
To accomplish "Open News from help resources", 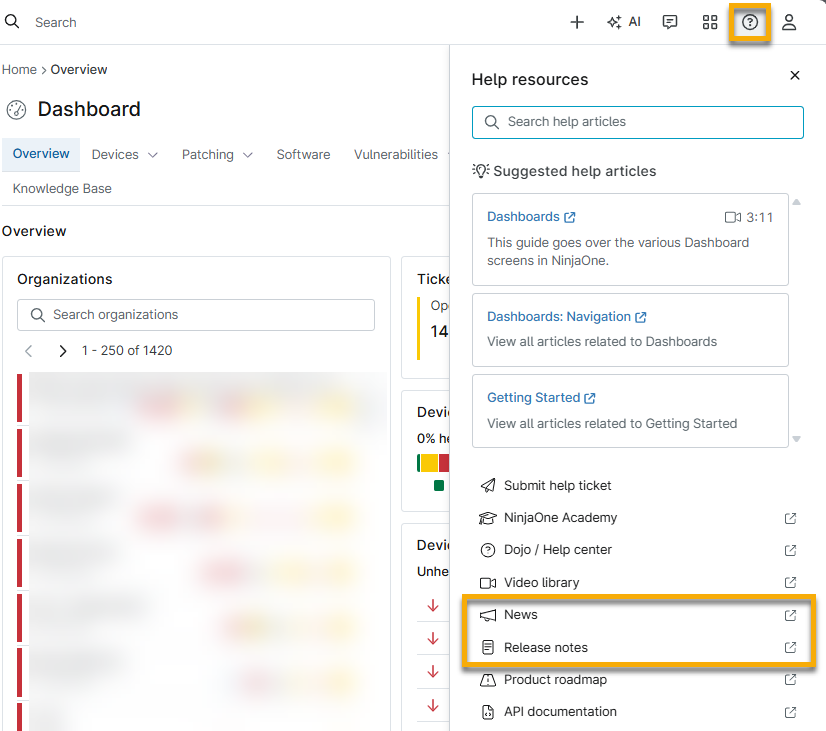I will pyautogui.click(x=521, y=615).
